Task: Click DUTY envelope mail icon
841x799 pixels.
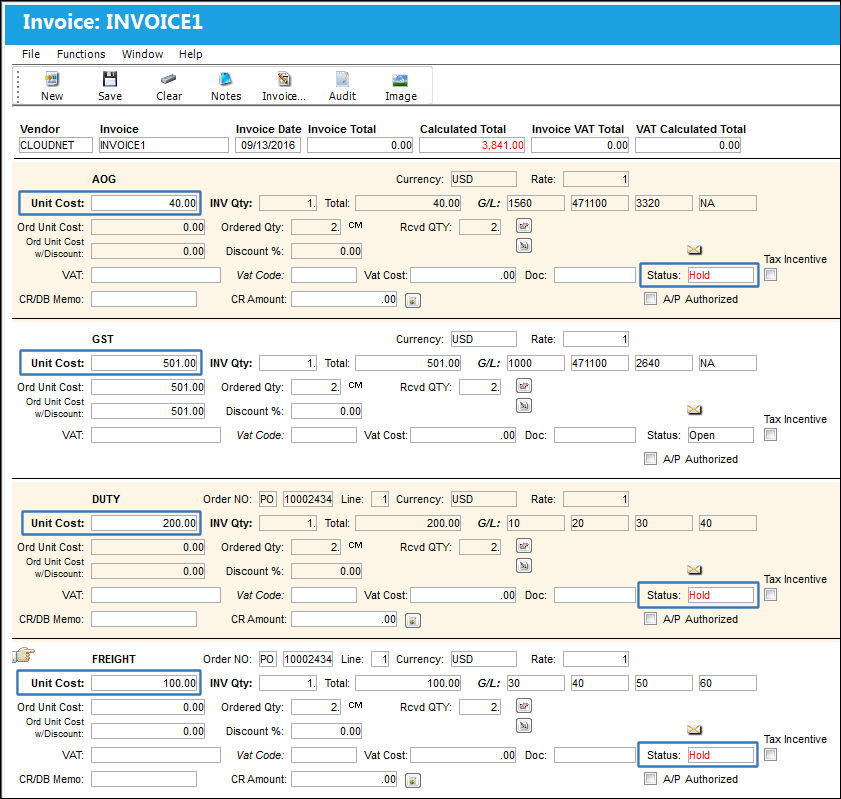Action: pyautogui.click(x=694, y=569)
